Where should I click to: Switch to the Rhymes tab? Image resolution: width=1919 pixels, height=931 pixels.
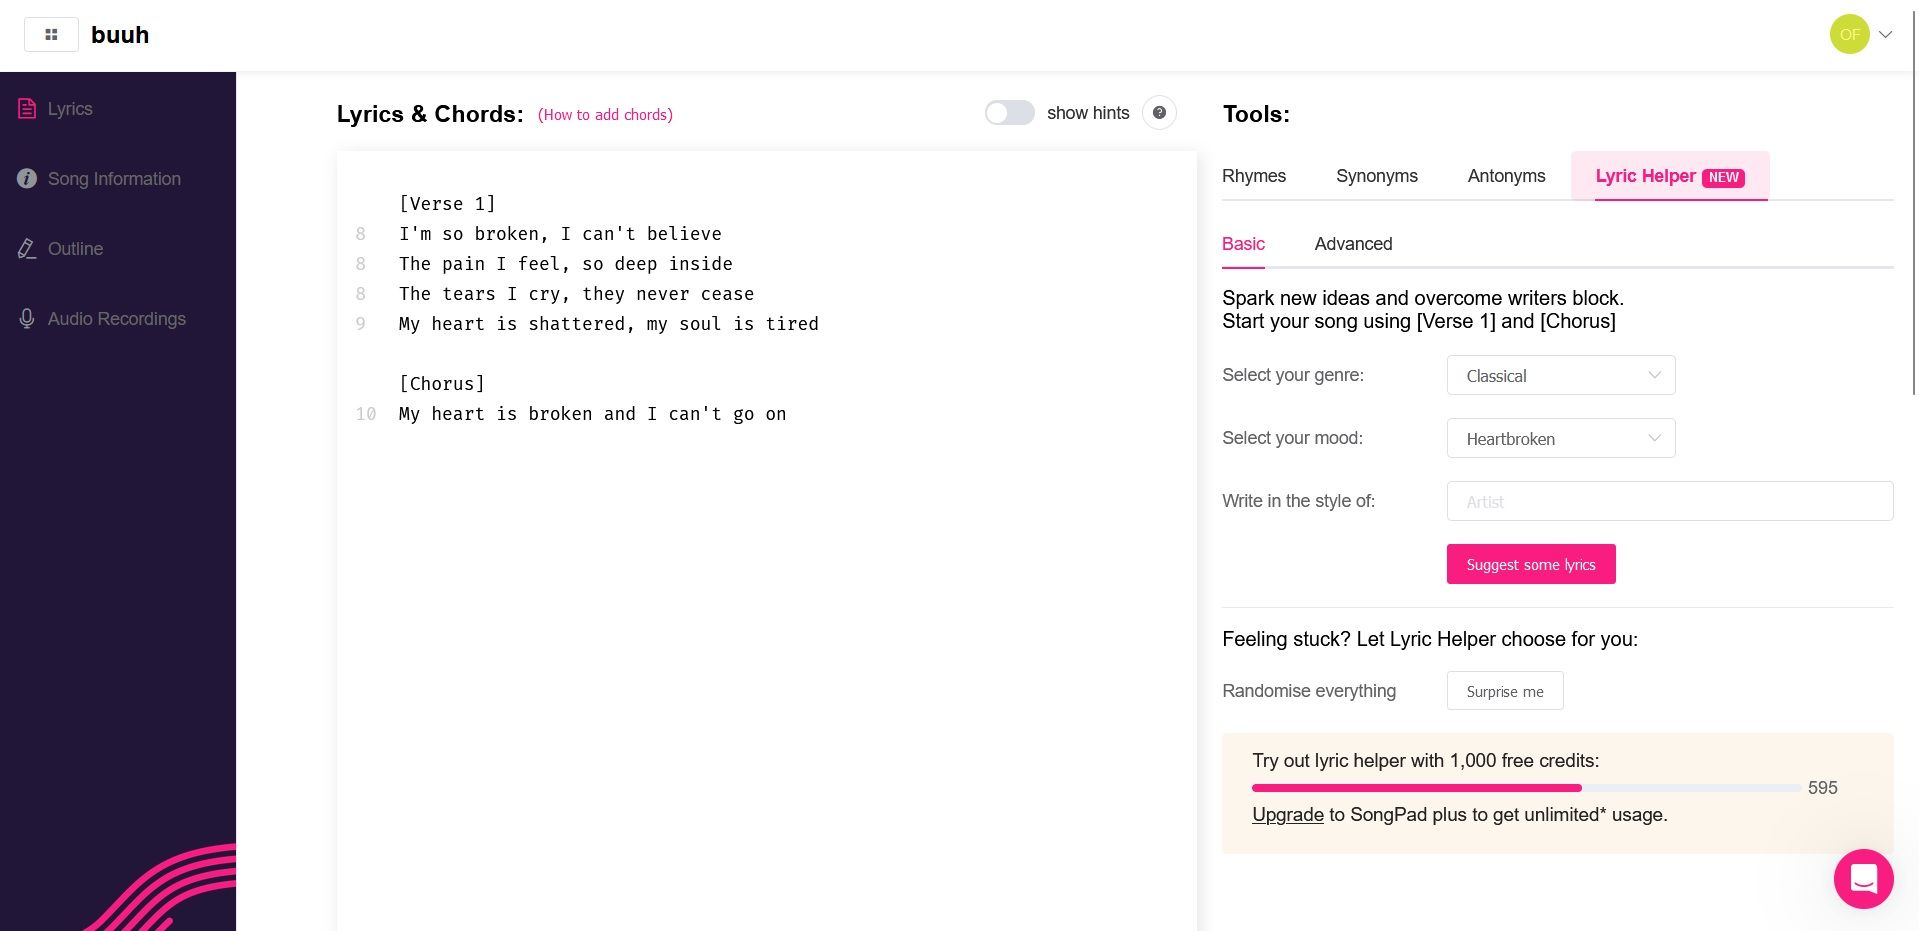1253,176
